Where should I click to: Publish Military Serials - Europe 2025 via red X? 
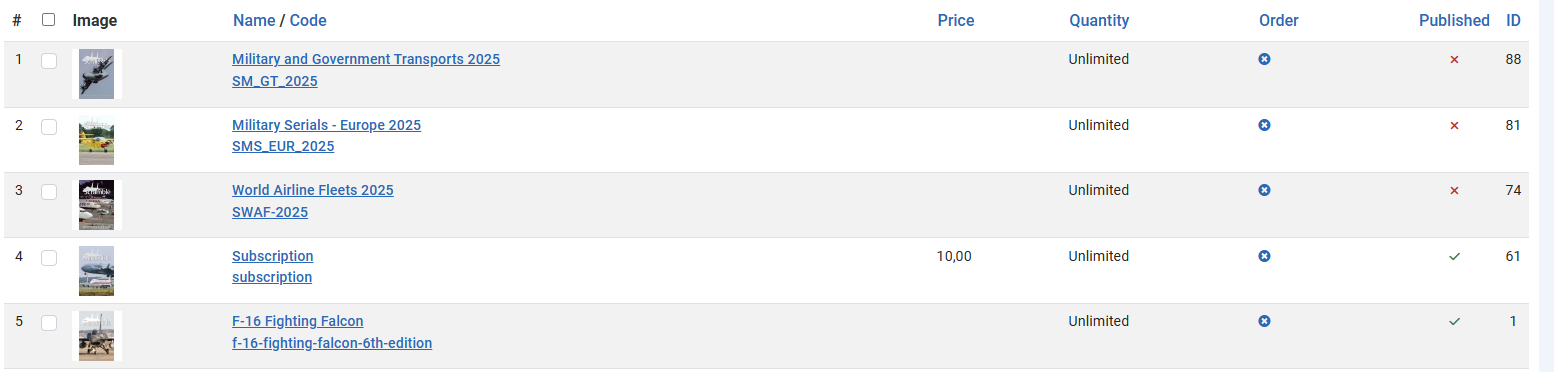point(1454,125)
